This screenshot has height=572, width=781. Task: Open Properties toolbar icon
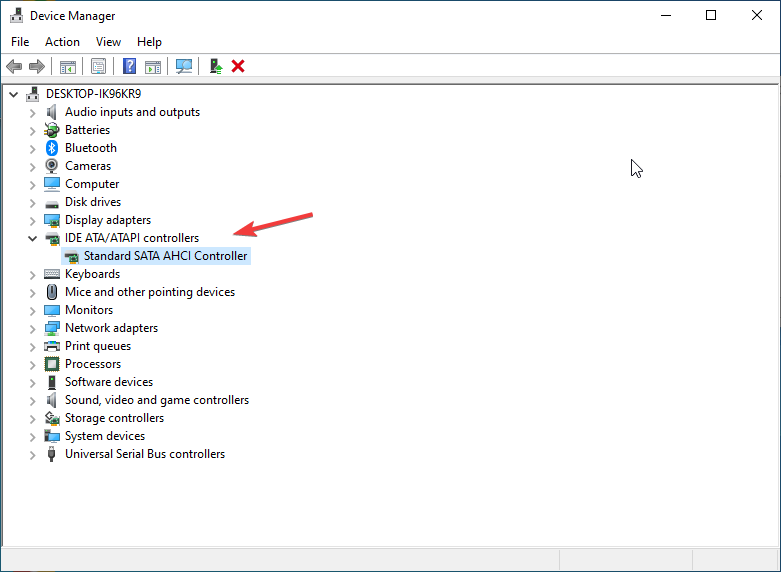(x=98, y=66)
